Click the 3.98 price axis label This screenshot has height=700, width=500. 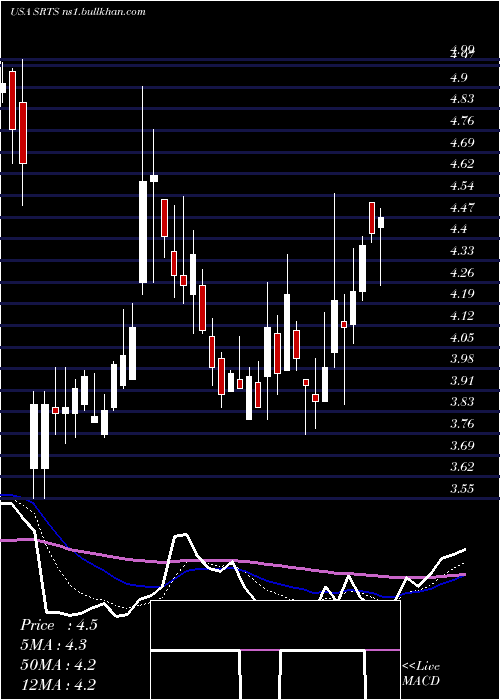462,358
